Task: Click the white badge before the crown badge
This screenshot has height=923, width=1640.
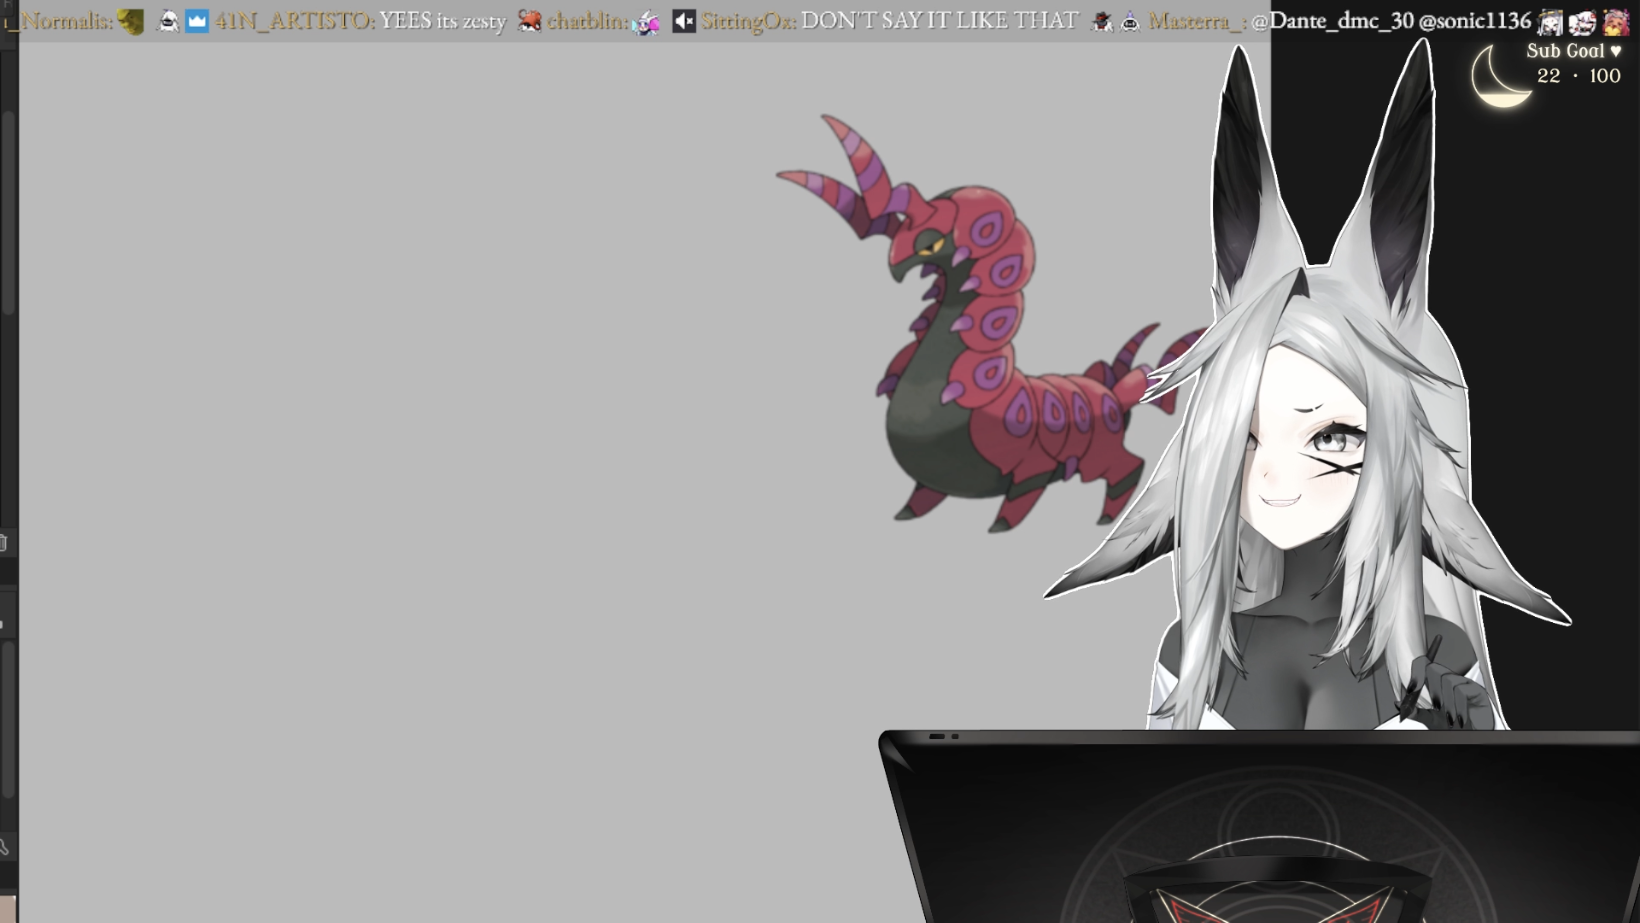Action: pyautogui.click(x=169, y=21)
